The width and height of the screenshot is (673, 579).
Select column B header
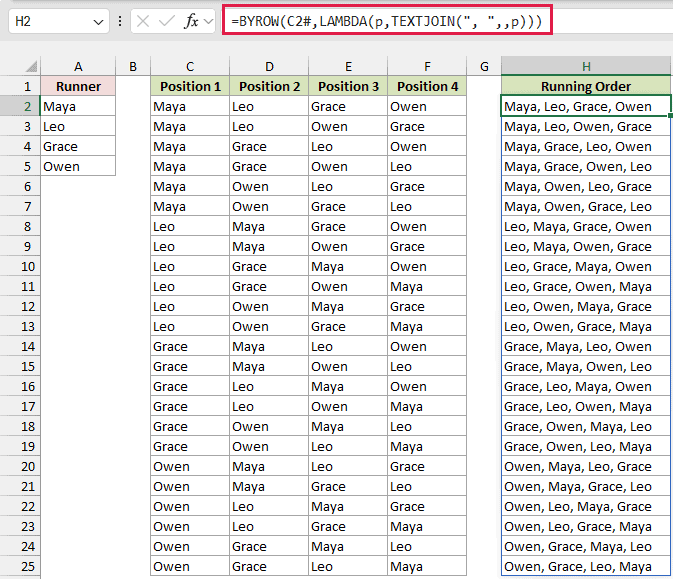coord(133,67)
